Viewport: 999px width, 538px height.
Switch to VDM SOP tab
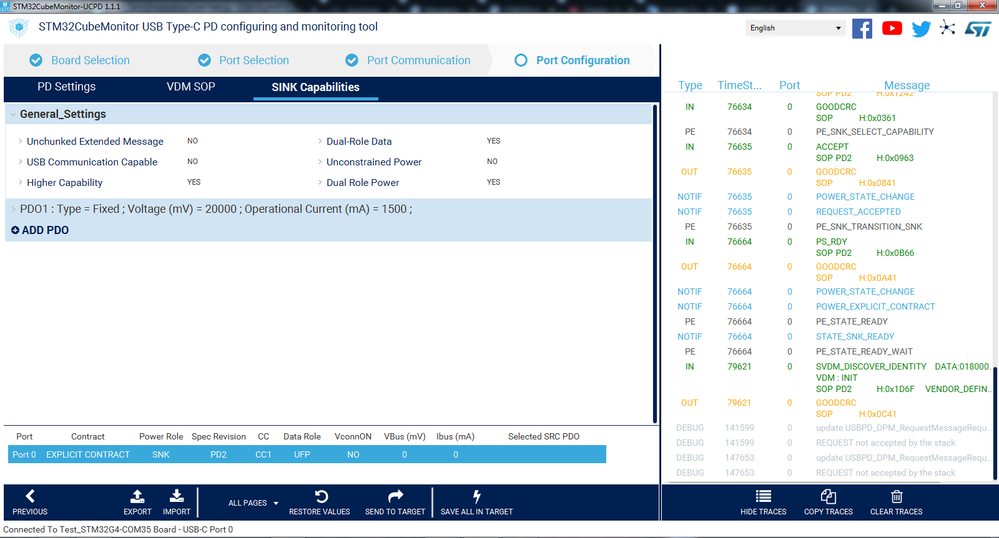190,87
